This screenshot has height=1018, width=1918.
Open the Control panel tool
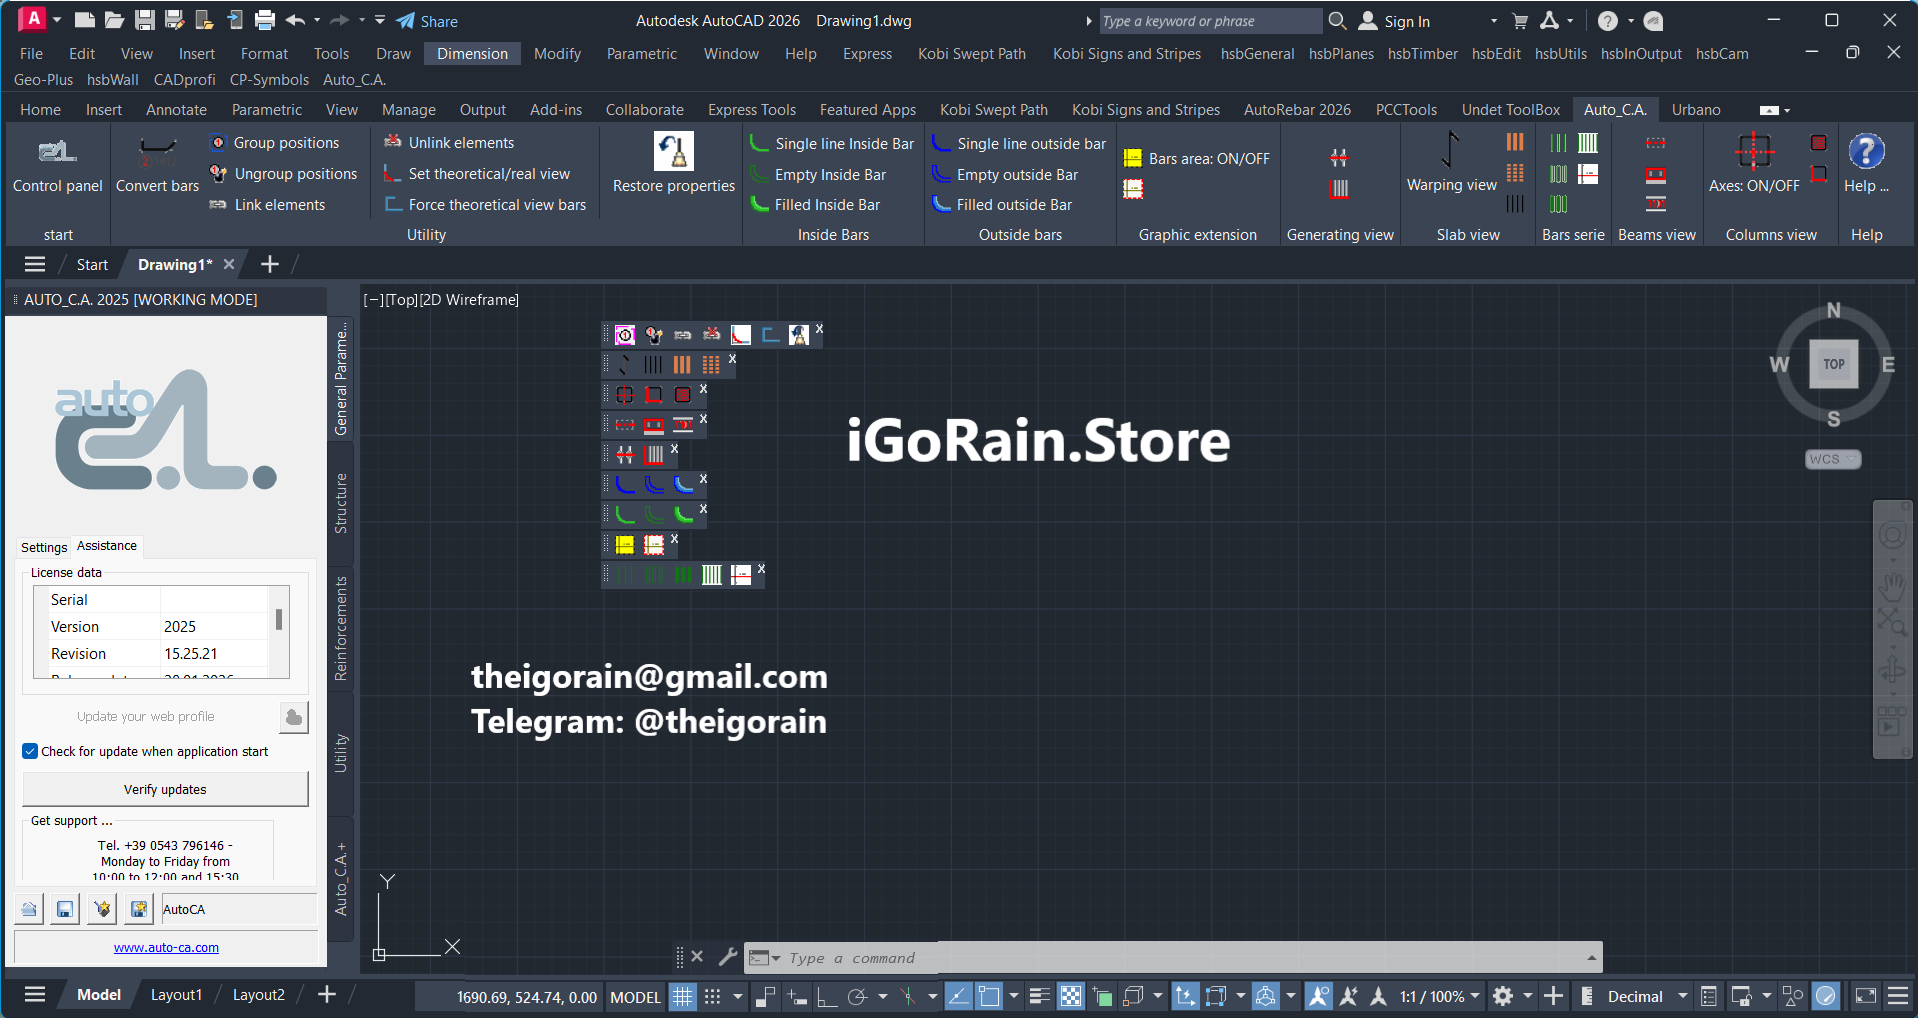58,165
